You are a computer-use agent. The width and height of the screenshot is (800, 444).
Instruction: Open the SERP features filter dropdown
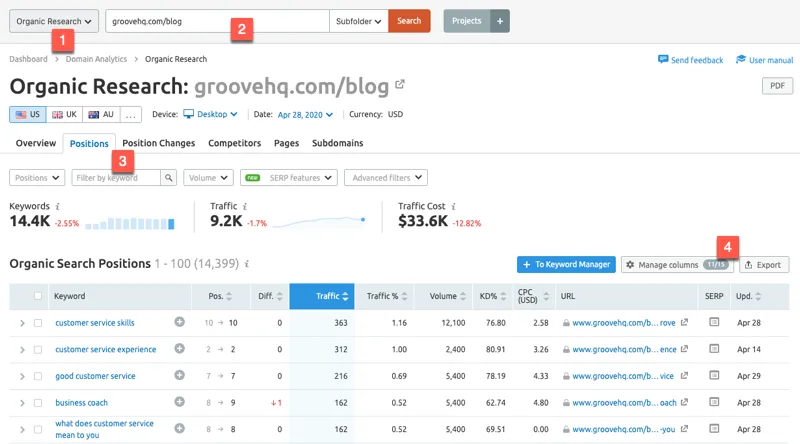point(289,178)
